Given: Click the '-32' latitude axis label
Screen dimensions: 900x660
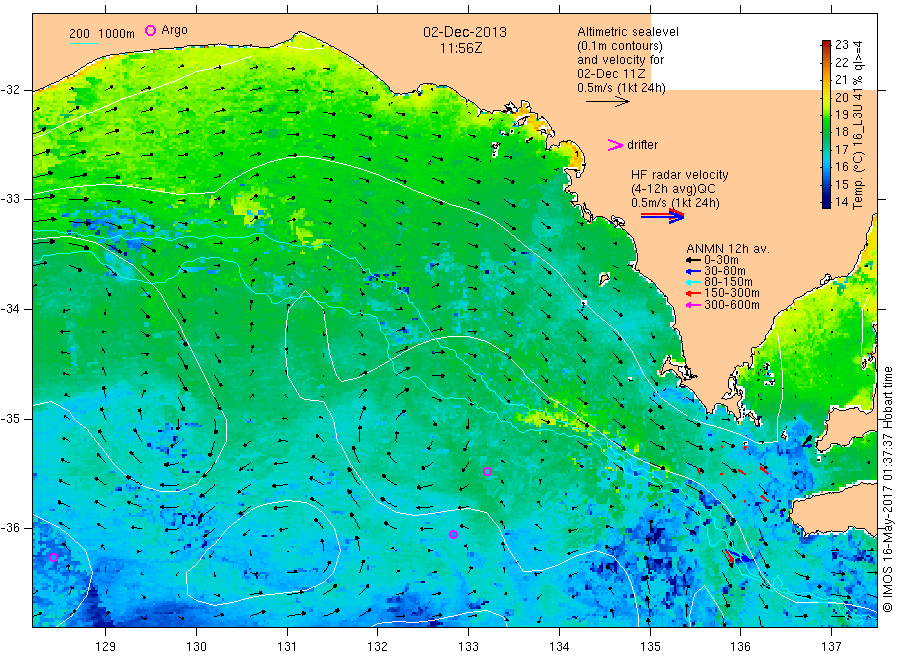Looking at the screenshot, I should (x=10, y=90).
